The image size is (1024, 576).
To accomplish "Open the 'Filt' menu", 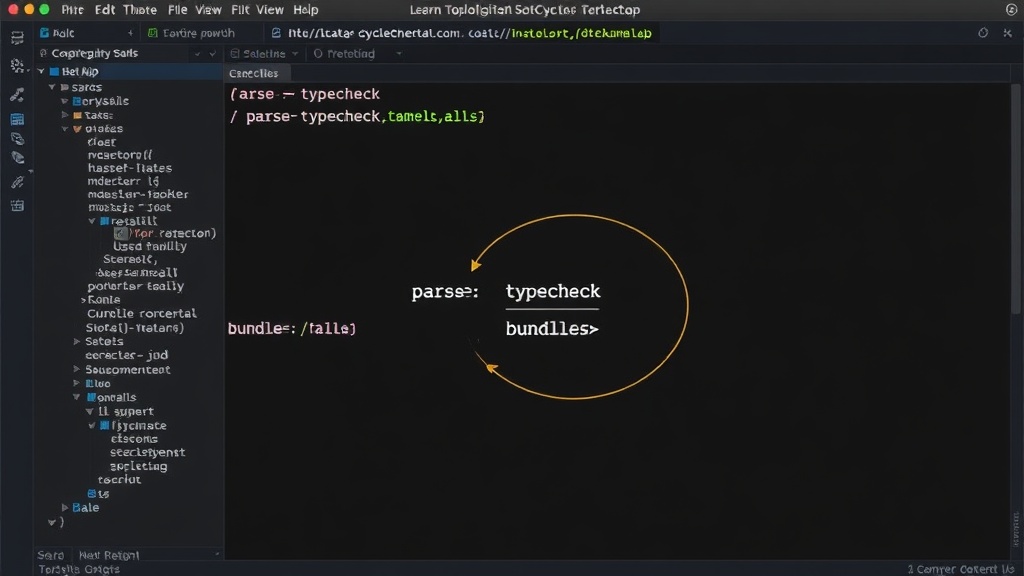I will point(240,10).
